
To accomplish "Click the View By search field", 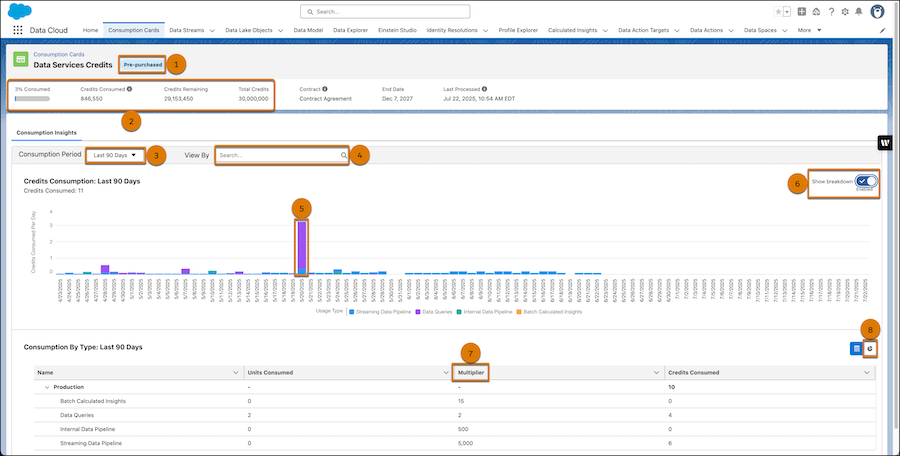I will 281,155.
